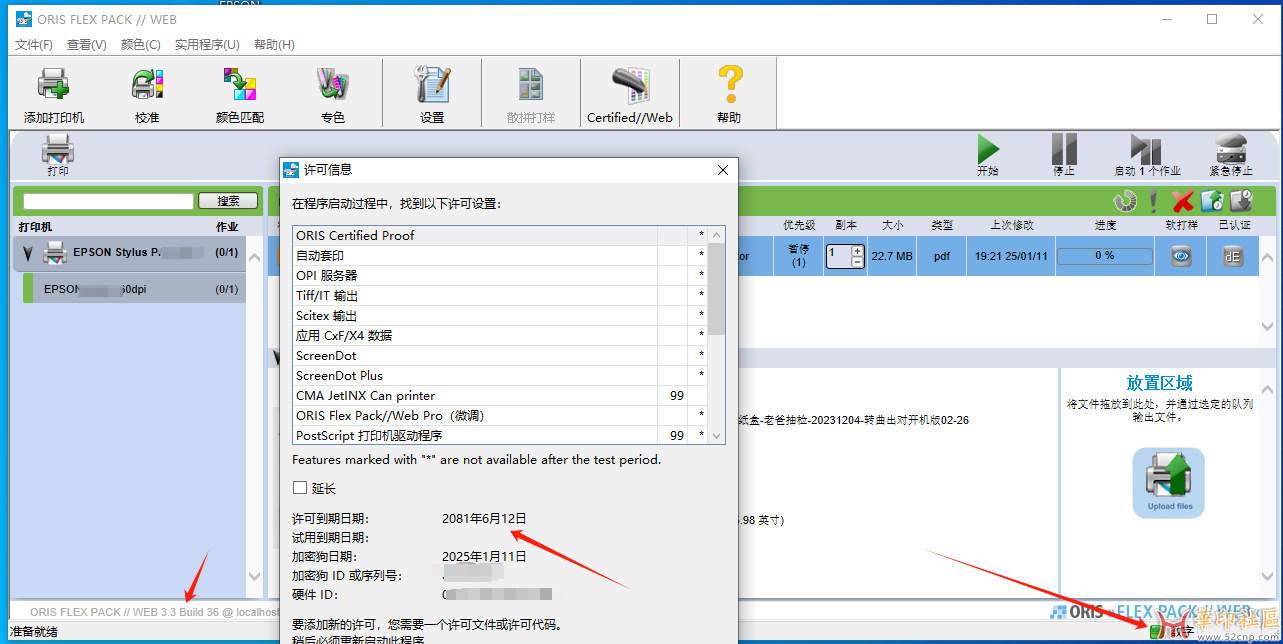
Task: Select the ORIS Certified Proof license row
Action: [500, 235]
